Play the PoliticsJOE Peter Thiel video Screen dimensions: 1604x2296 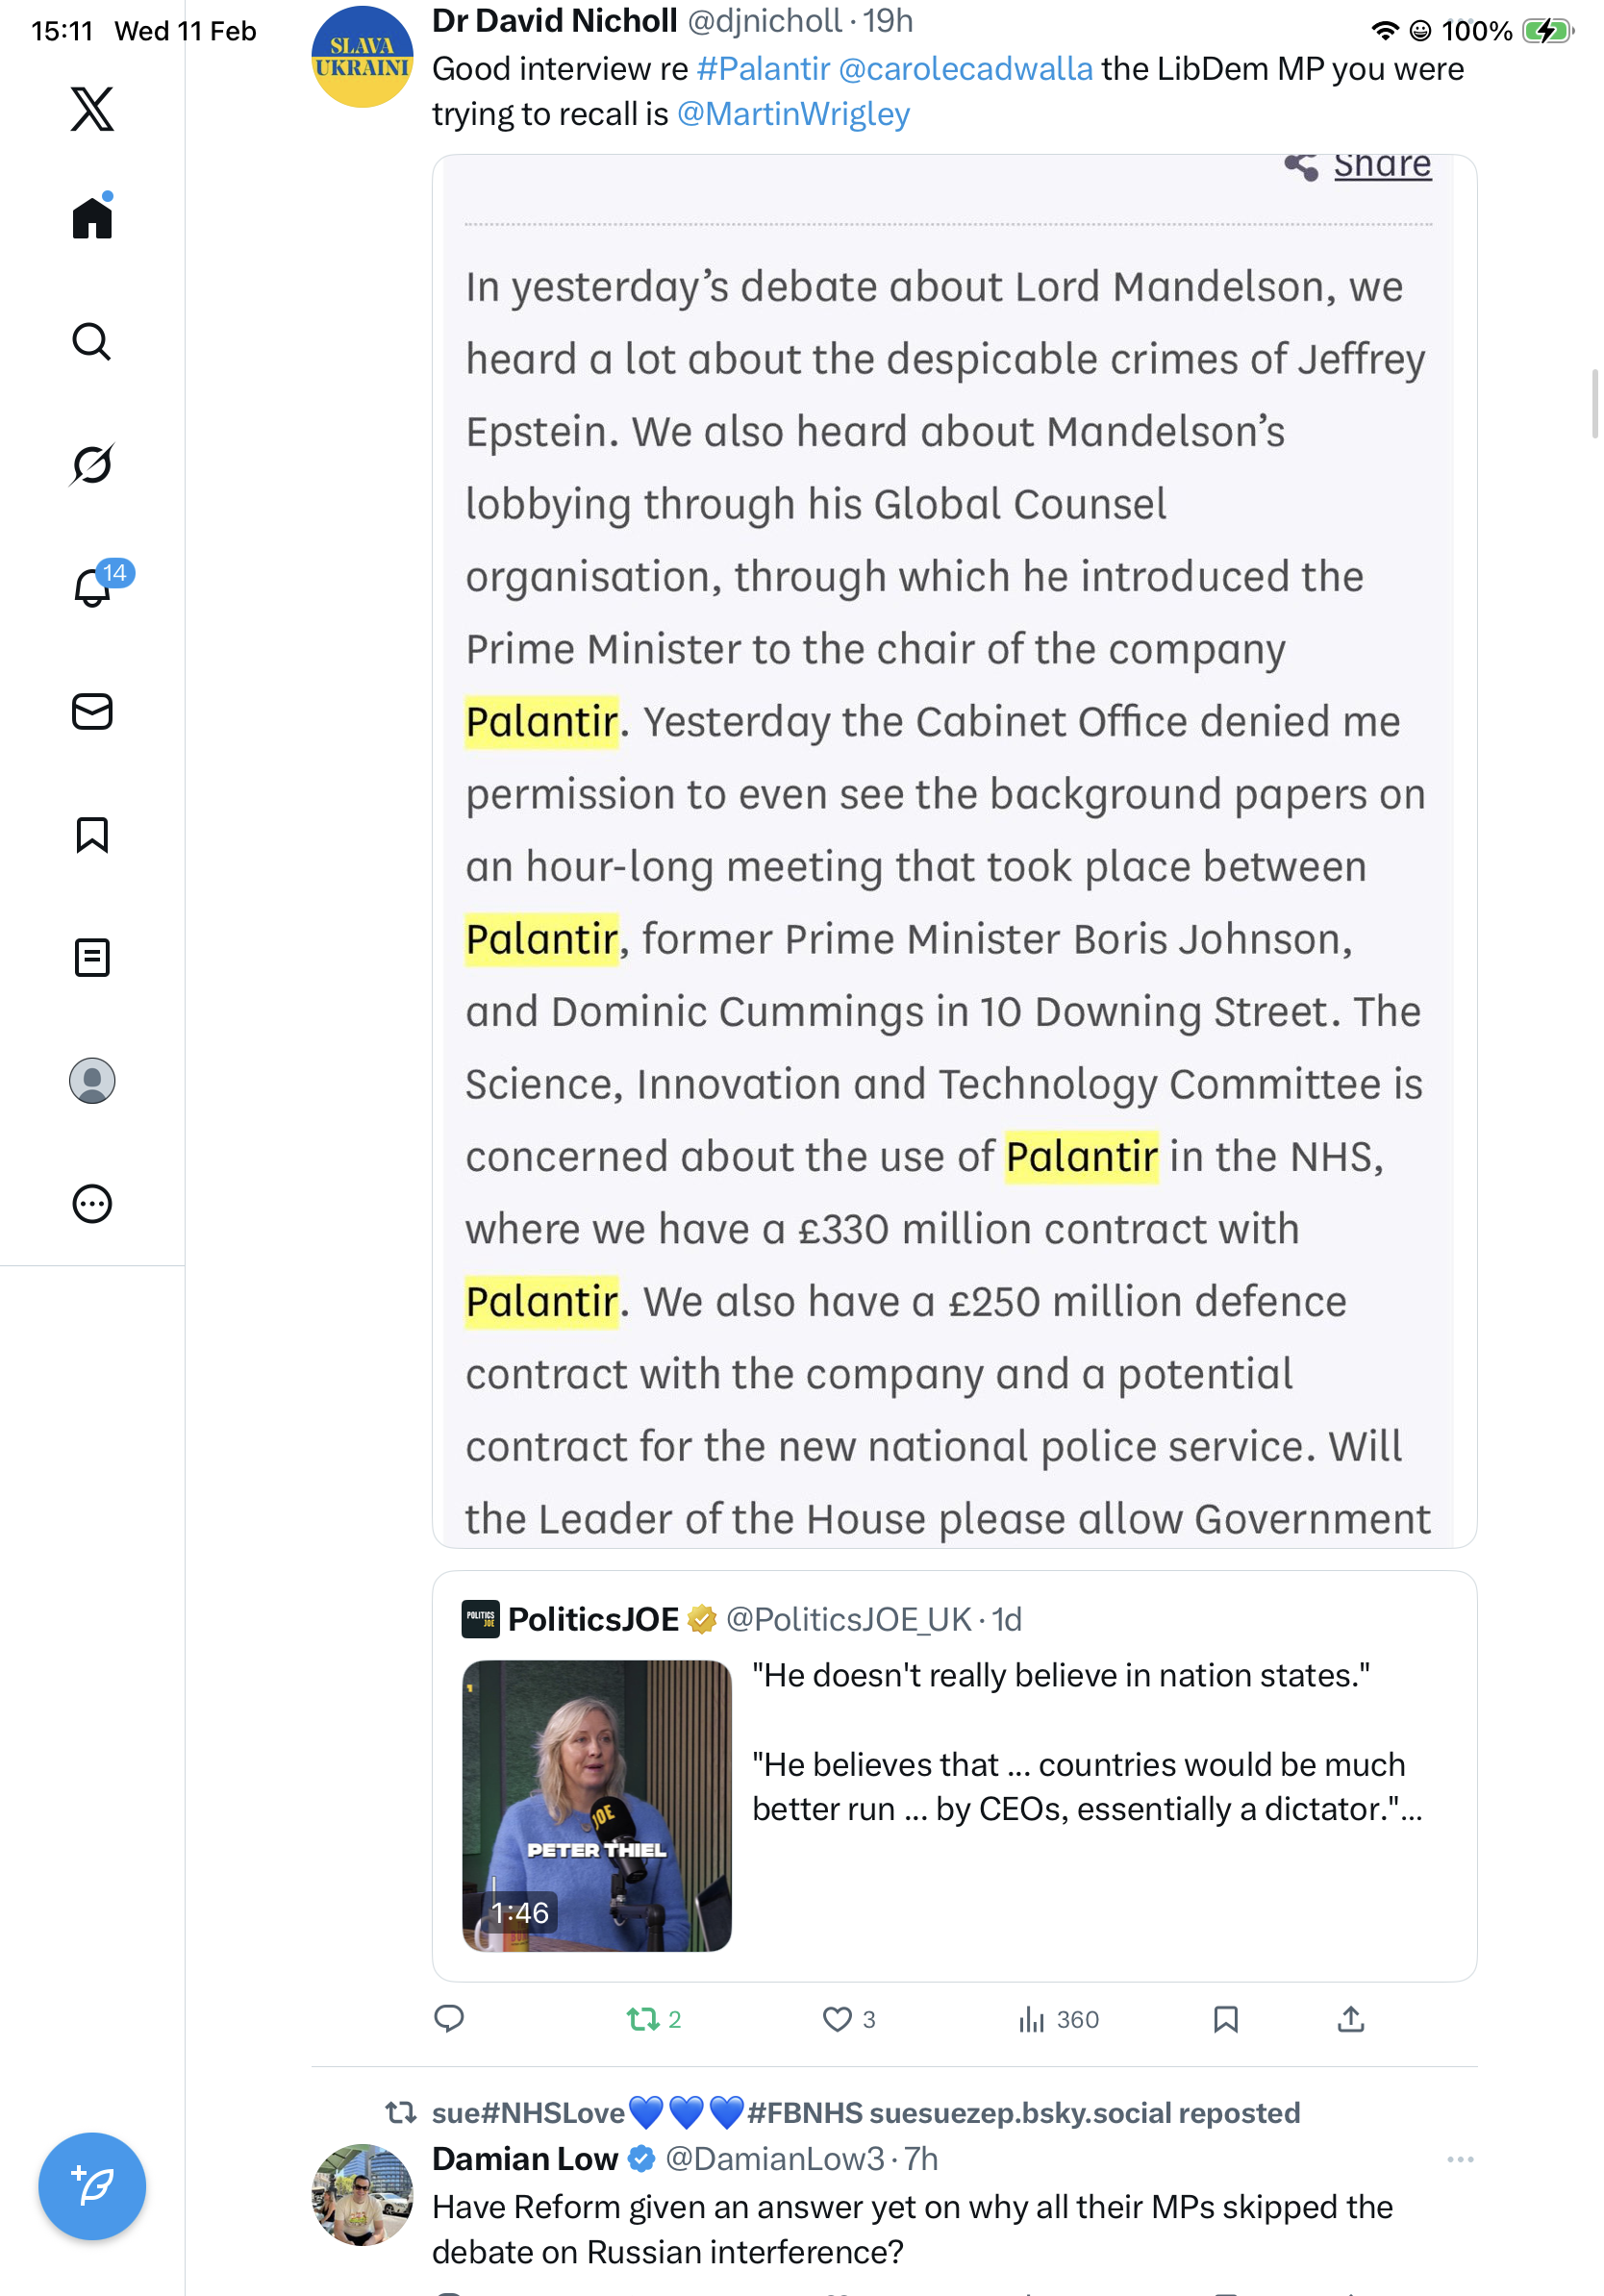tap(597, 1805)
